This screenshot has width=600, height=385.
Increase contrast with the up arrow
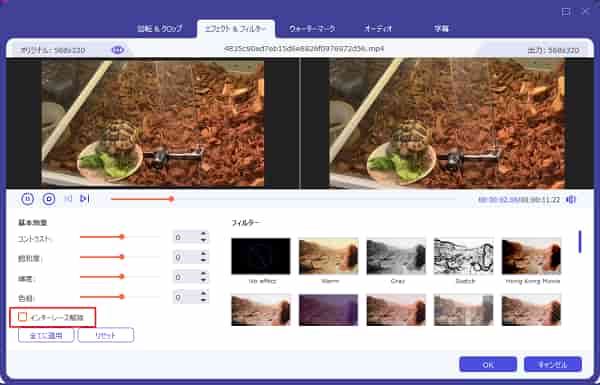(204, 233)
